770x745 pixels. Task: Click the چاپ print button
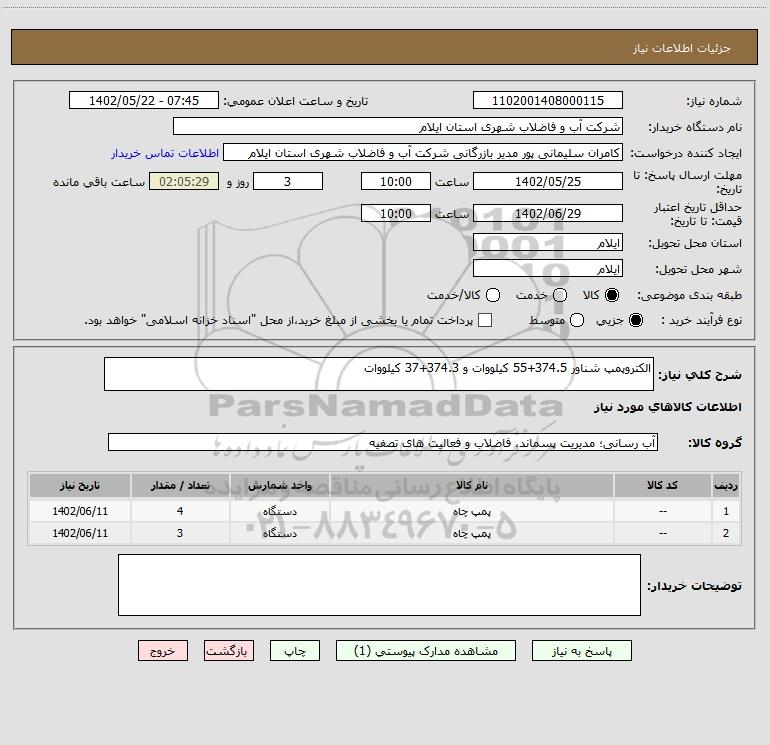[295, 651]
